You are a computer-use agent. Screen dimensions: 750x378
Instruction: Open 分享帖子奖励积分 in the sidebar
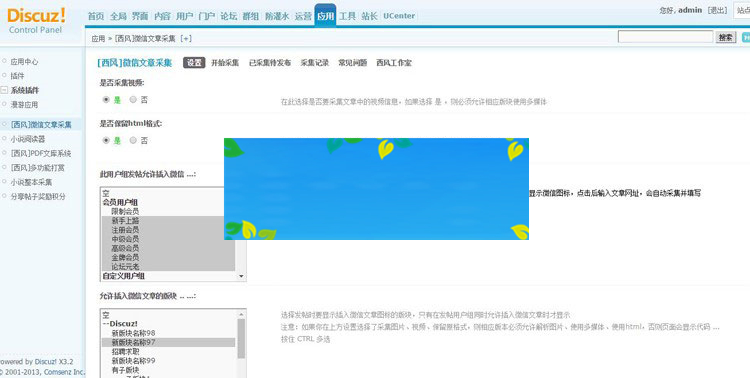(38, 196)
